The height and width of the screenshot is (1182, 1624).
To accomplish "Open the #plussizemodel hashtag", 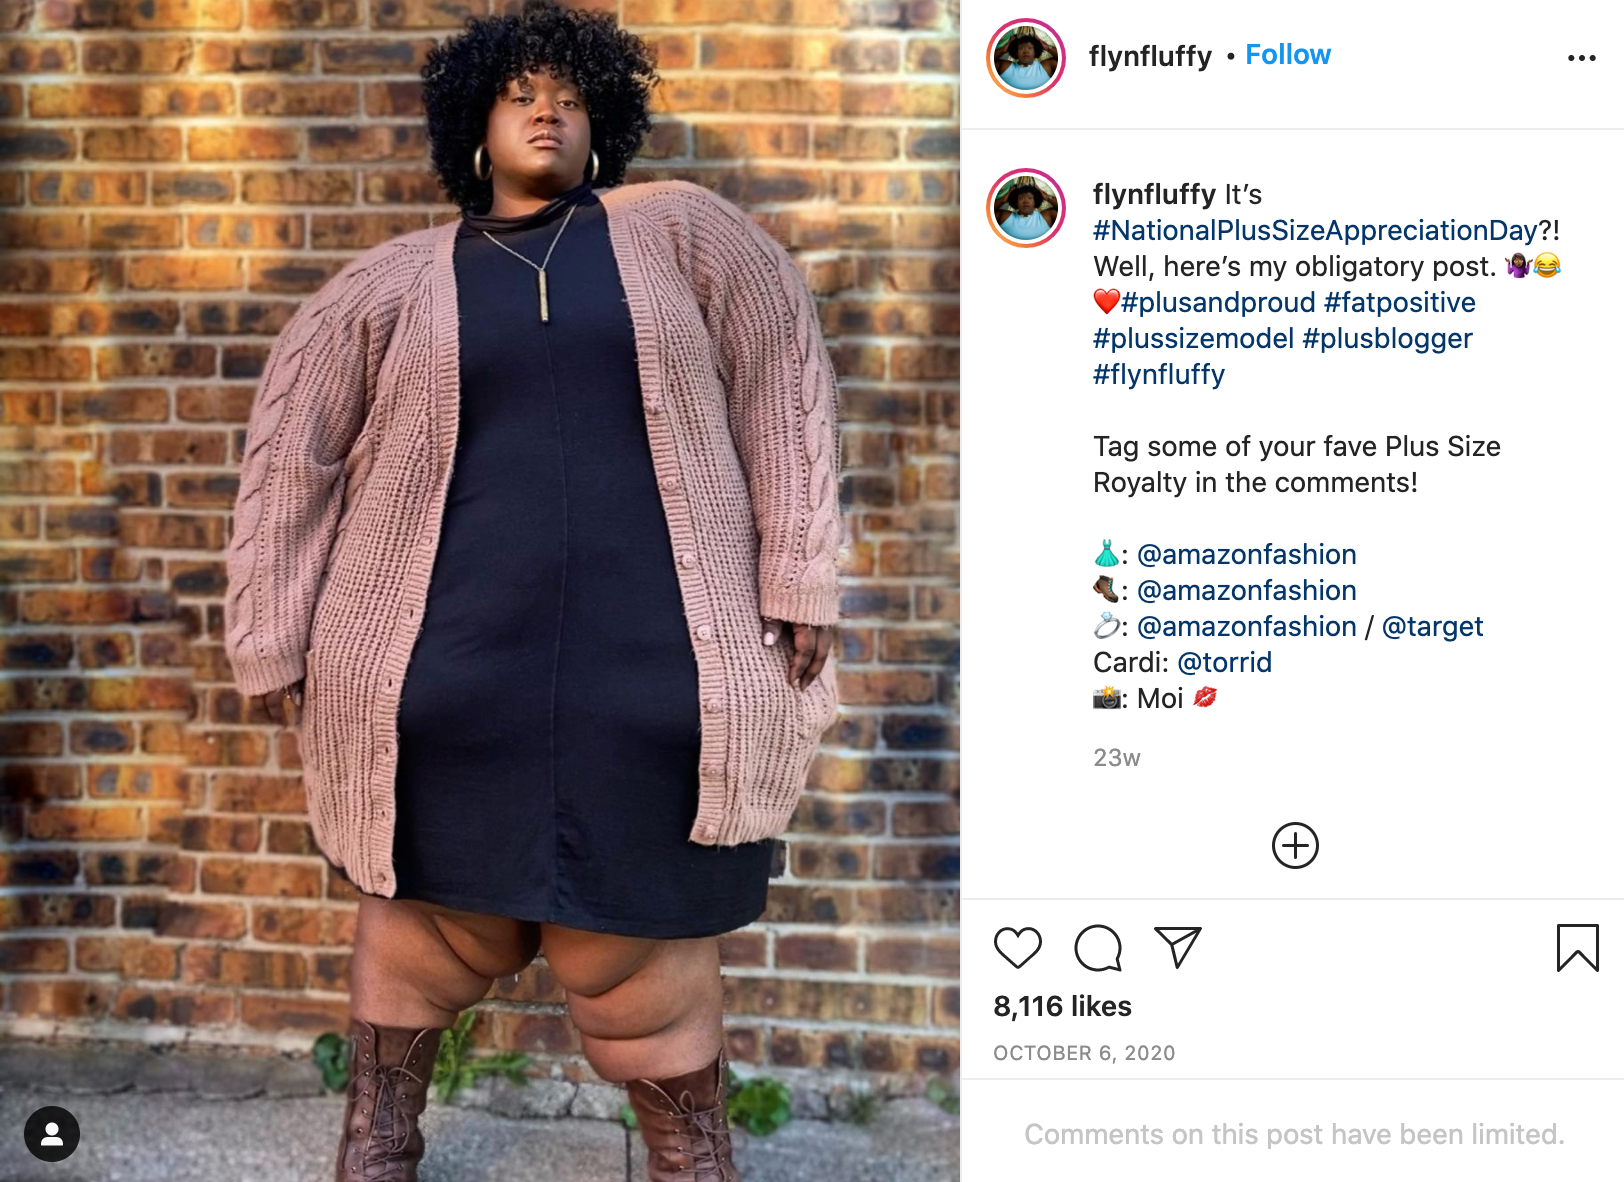I will coord(1193,338).
